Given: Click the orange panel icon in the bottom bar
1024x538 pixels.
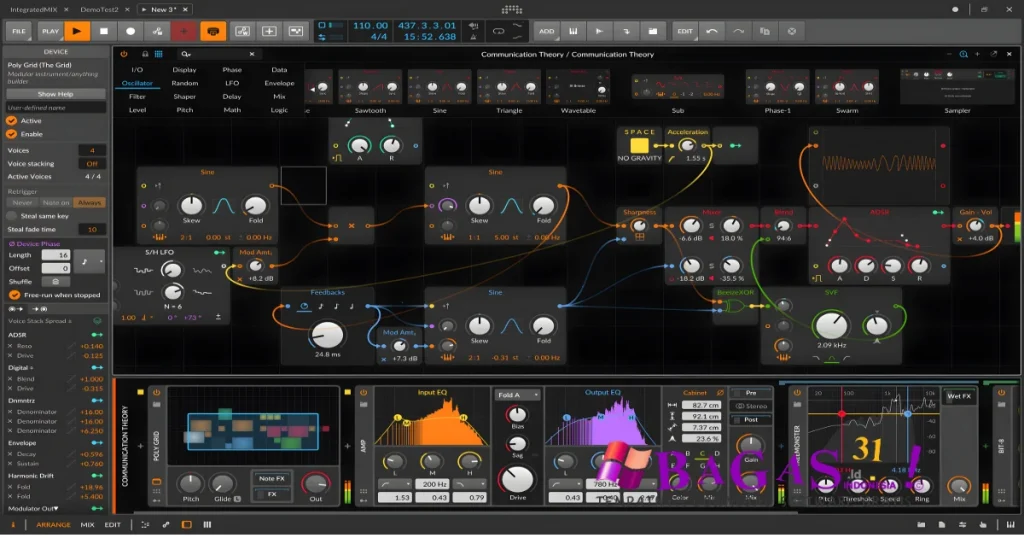Looking at the screenshot, I should point(187,525).
